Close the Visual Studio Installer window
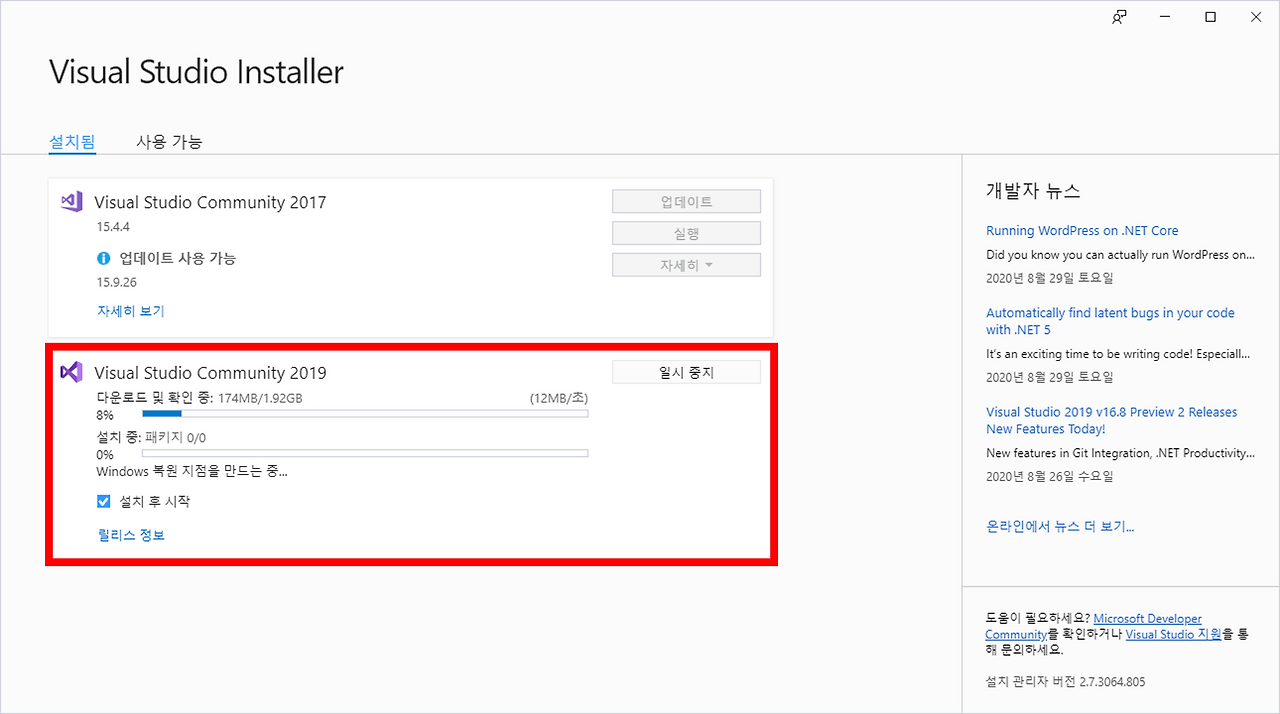Viewport: 1280px width, 714px height. click(1256, 17)
